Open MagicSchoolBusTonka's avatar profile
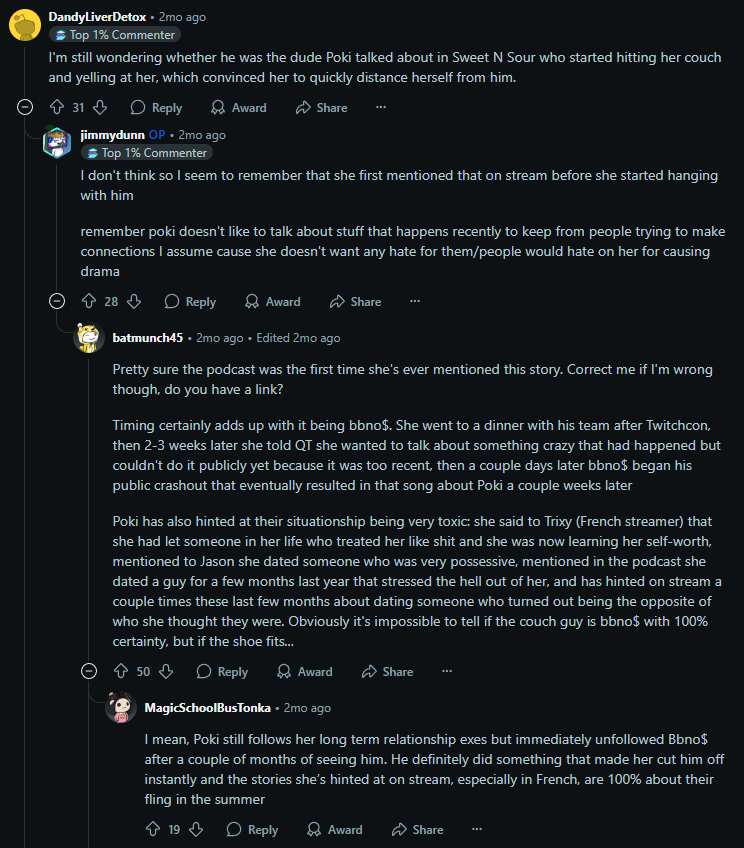This screenshot has width=744, height=848. (121, 708)
